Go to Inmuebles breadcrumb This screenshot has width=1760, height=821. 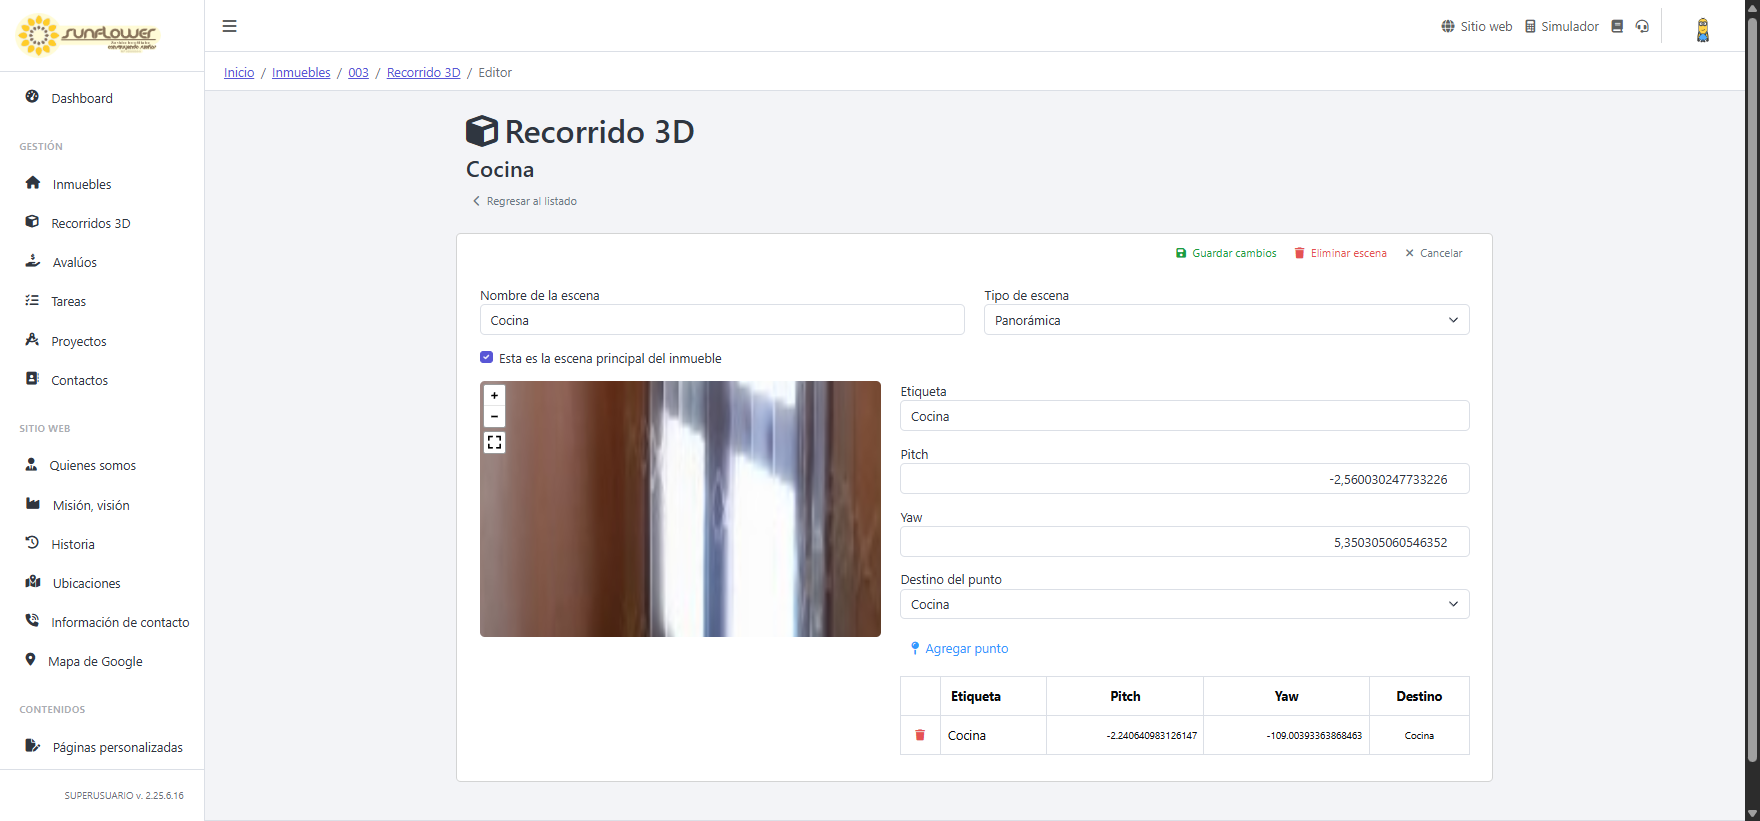[301, 72]
